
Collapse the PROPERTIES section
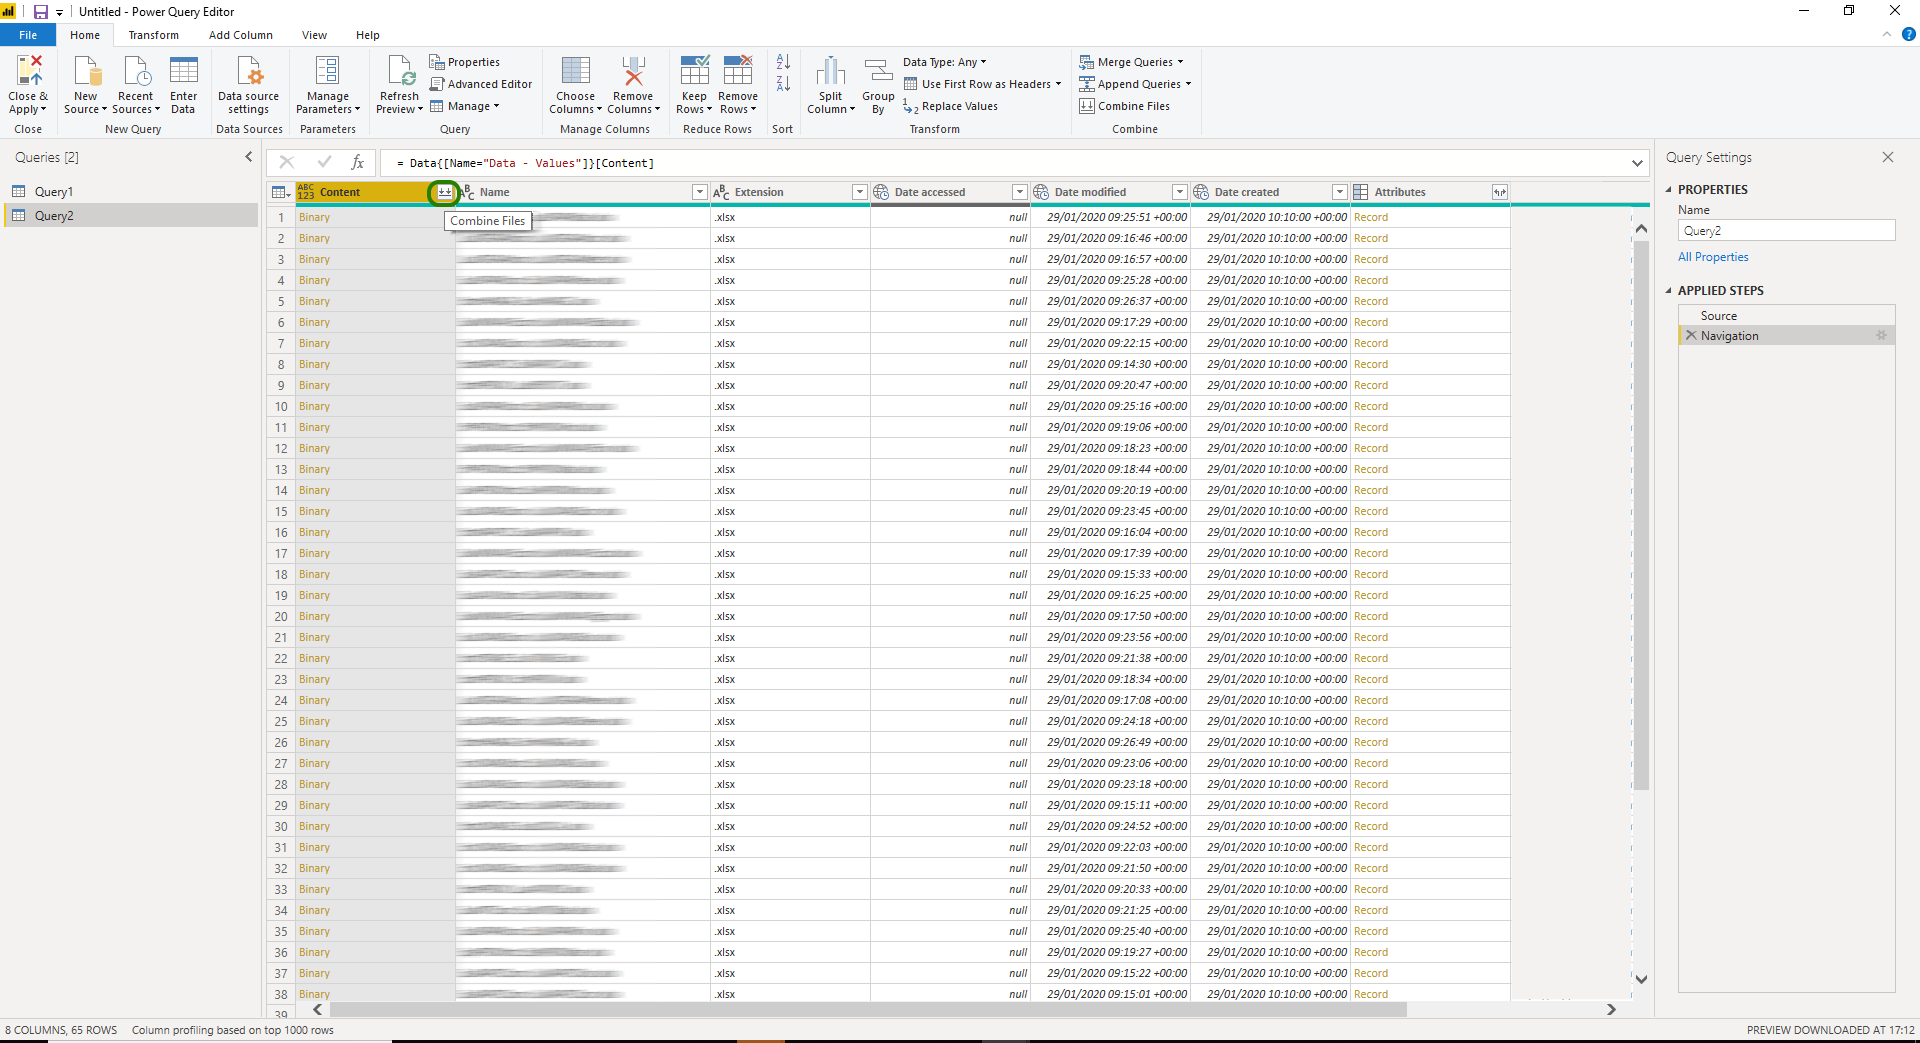[x=1669, y=189]
